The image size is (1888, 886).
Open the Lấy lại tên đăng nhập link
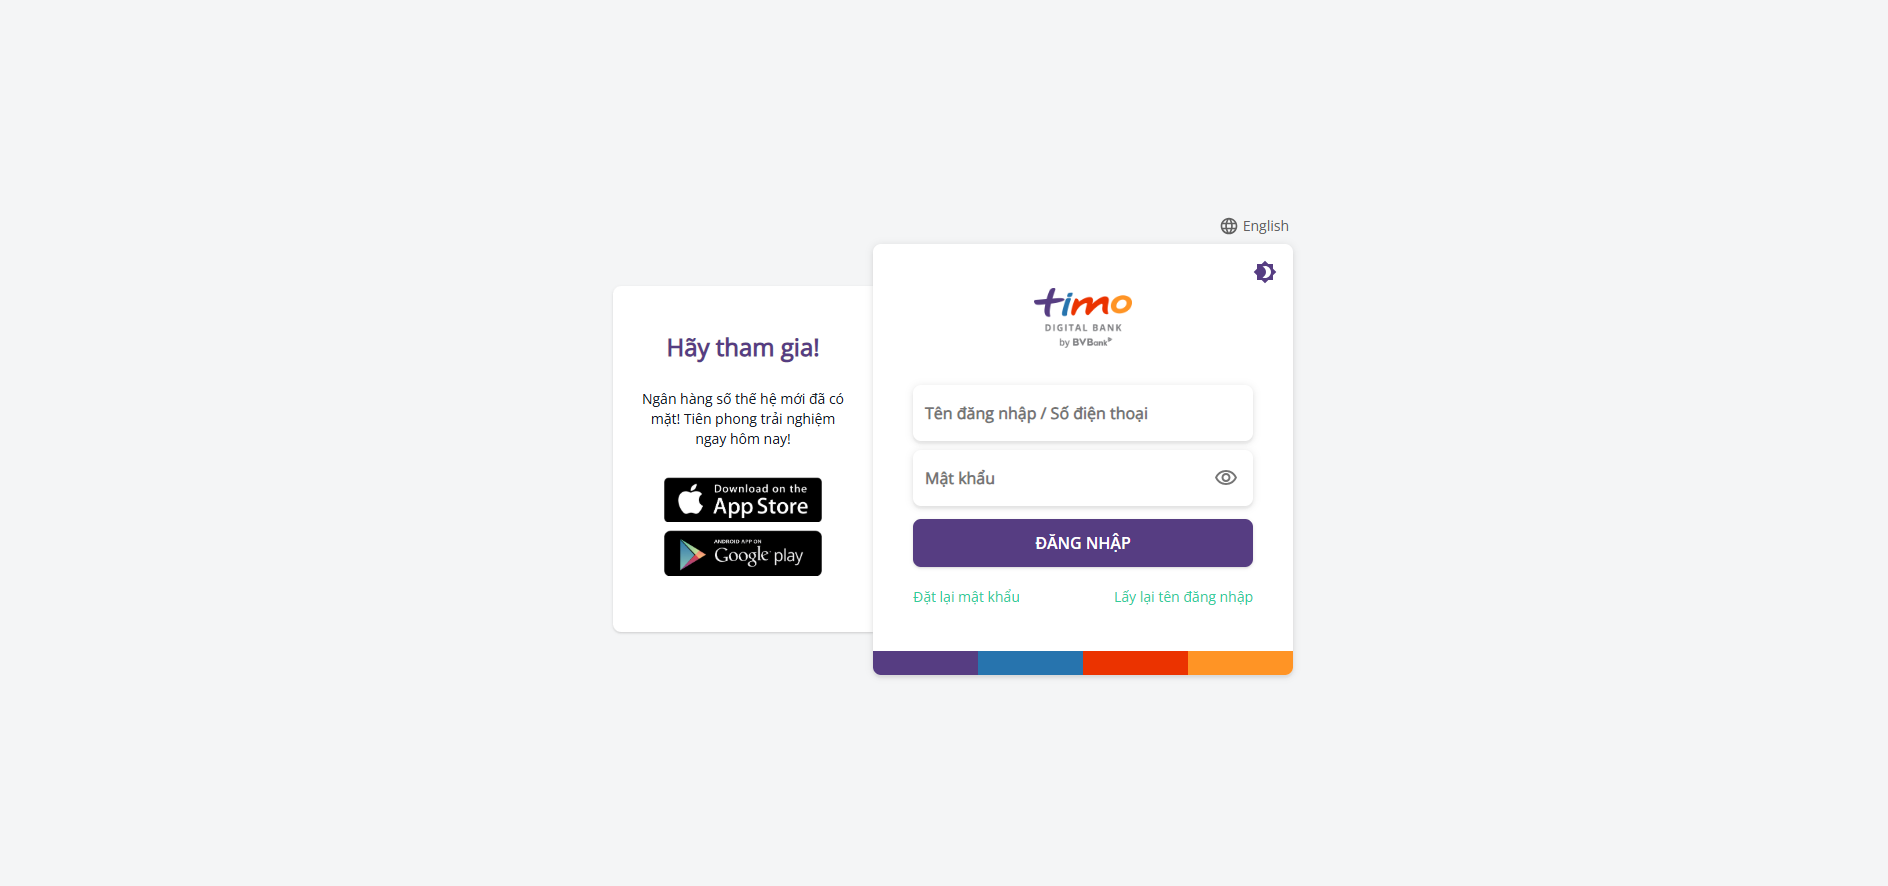pyautogui.click(x=1183, y=597)
